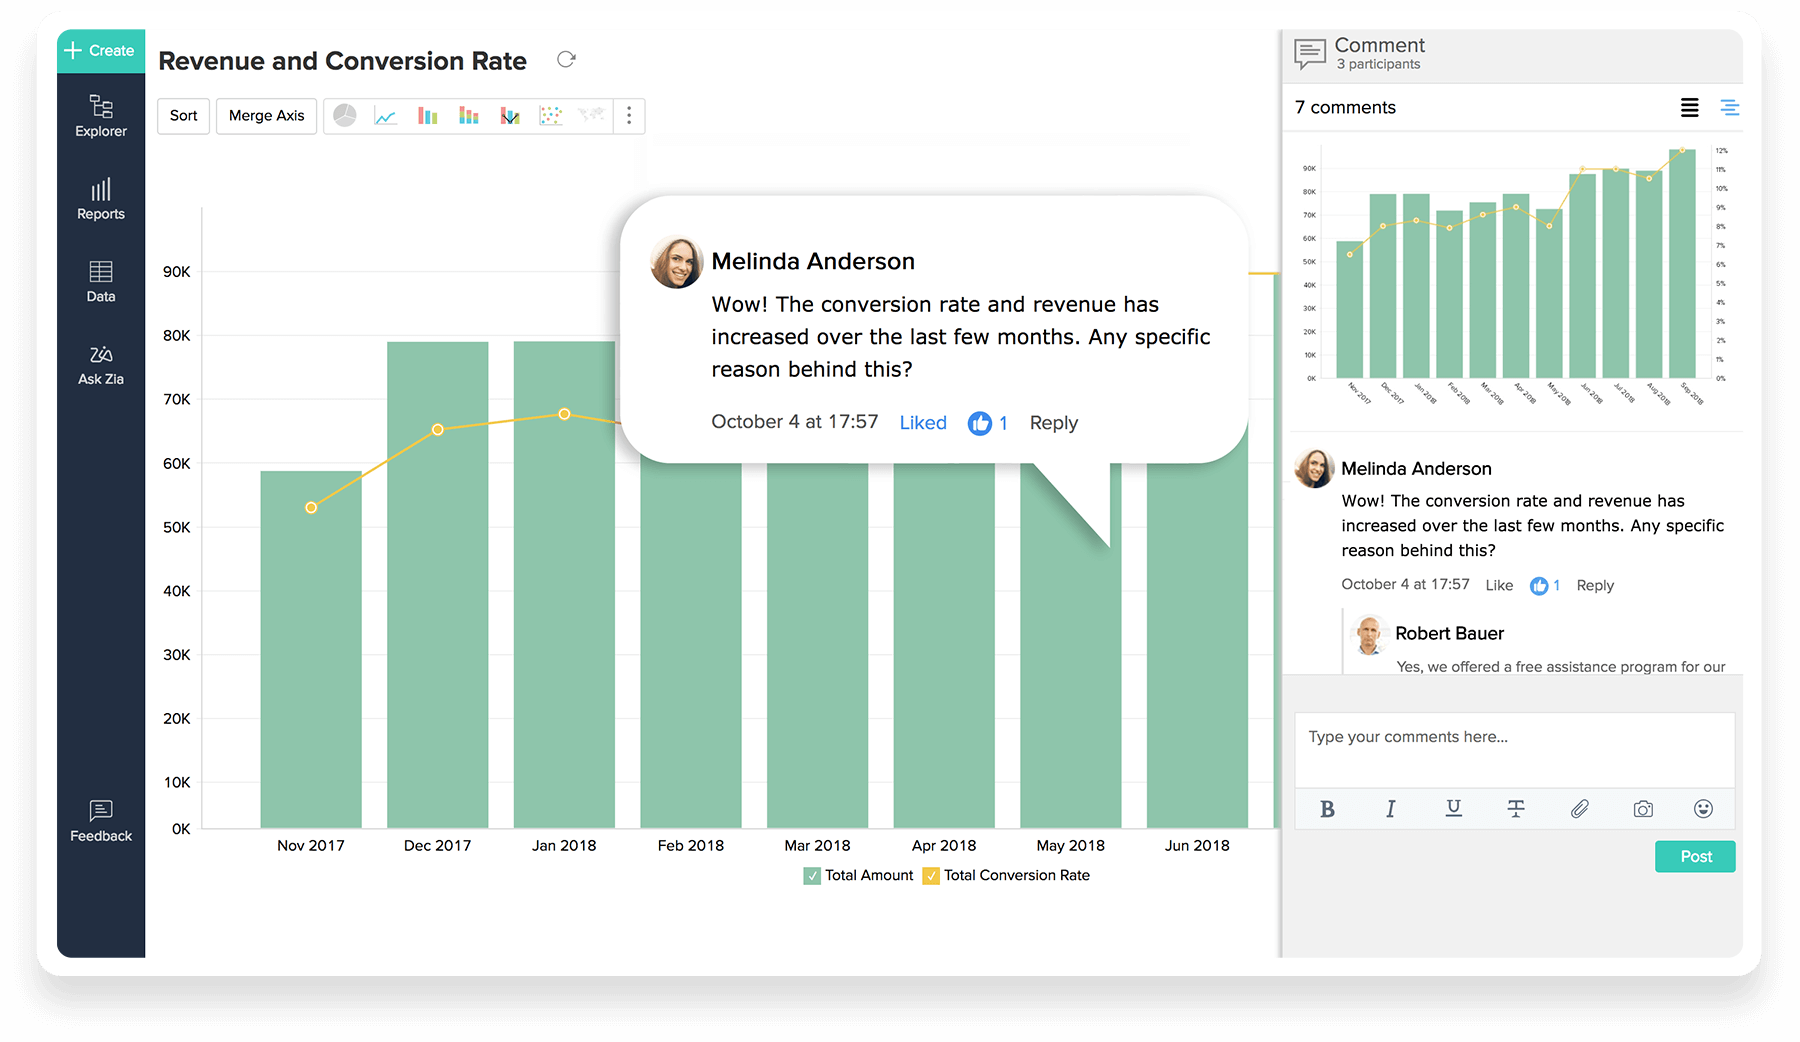The width and height of the screenshot is (1800, 1042).
Task: Choose the stacked bar chart icon
Action: click(469, 116)
